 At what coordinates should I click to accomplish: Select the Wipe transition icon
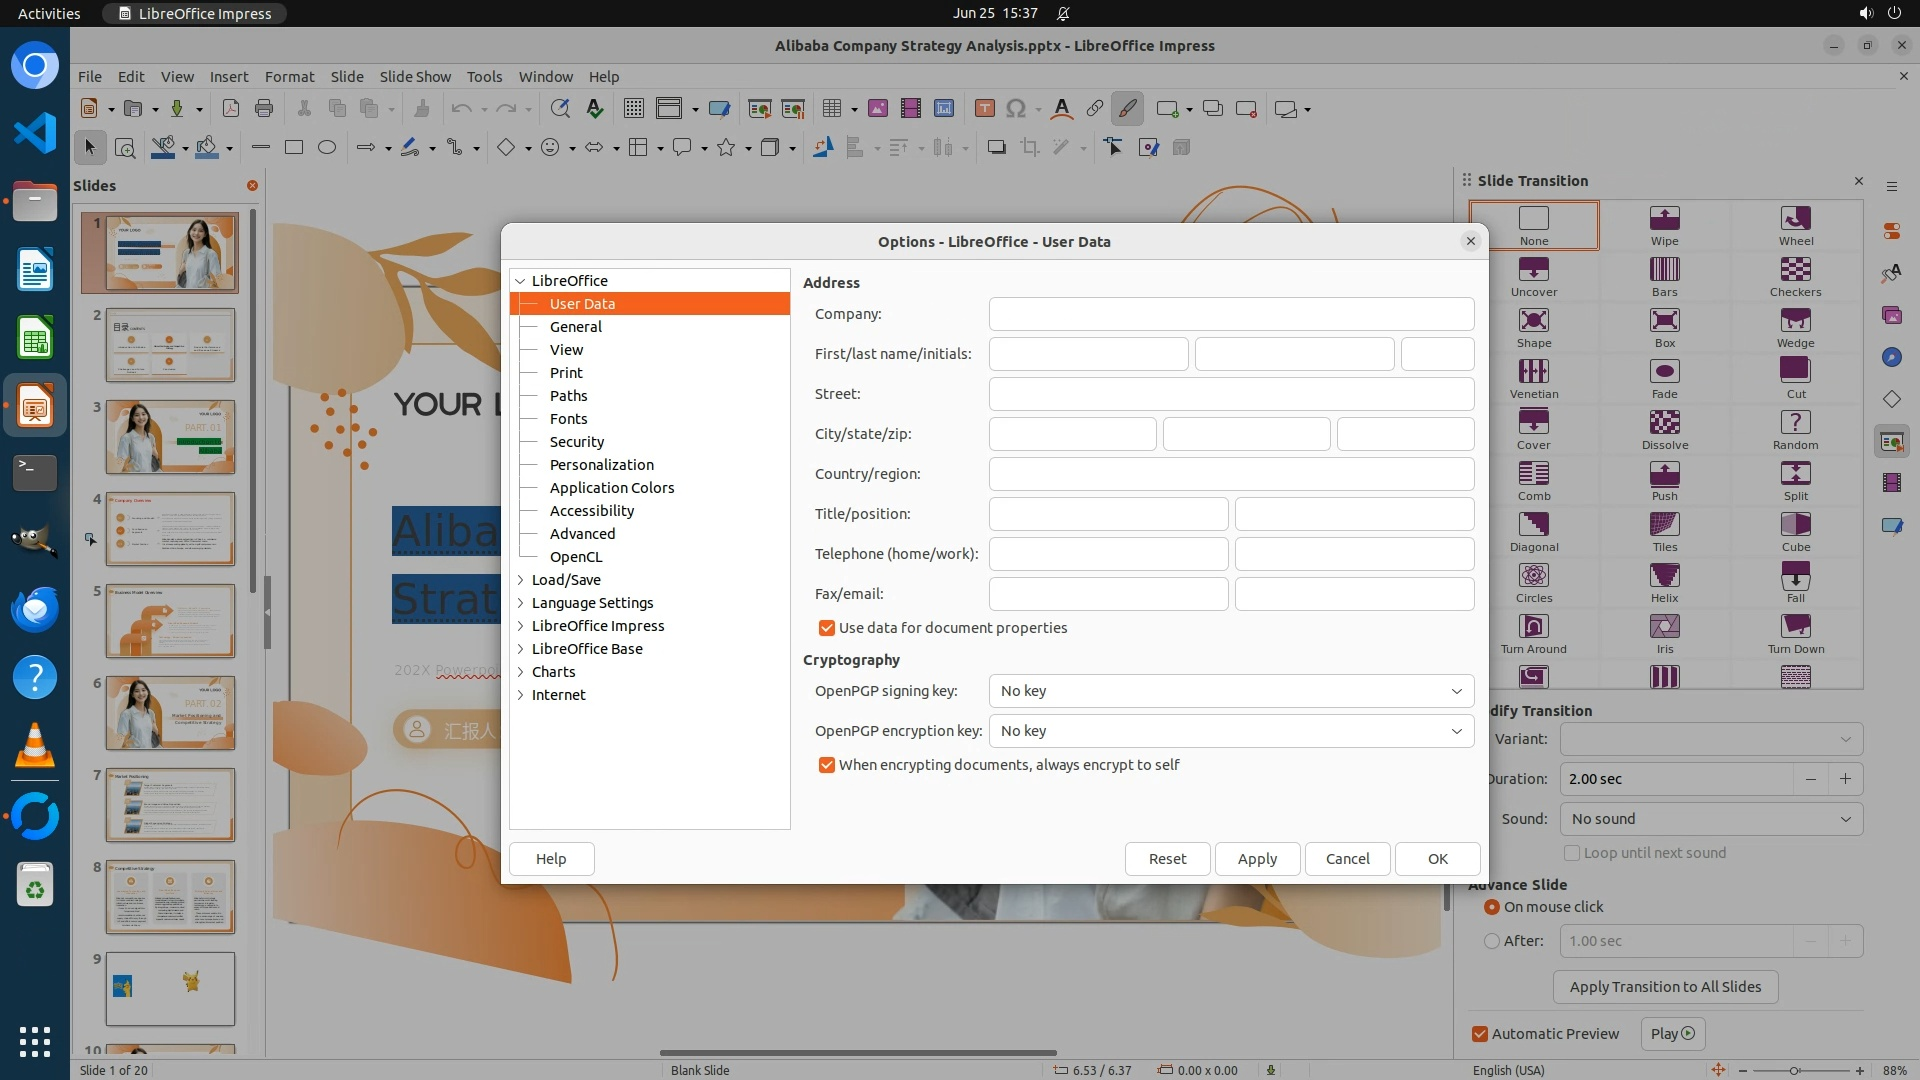pyautogui.click(x=1664, y=219)
